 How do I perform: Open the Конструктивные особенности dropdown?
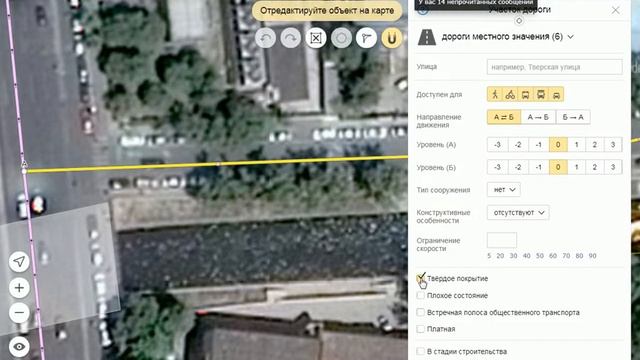(x=518, y=213)
